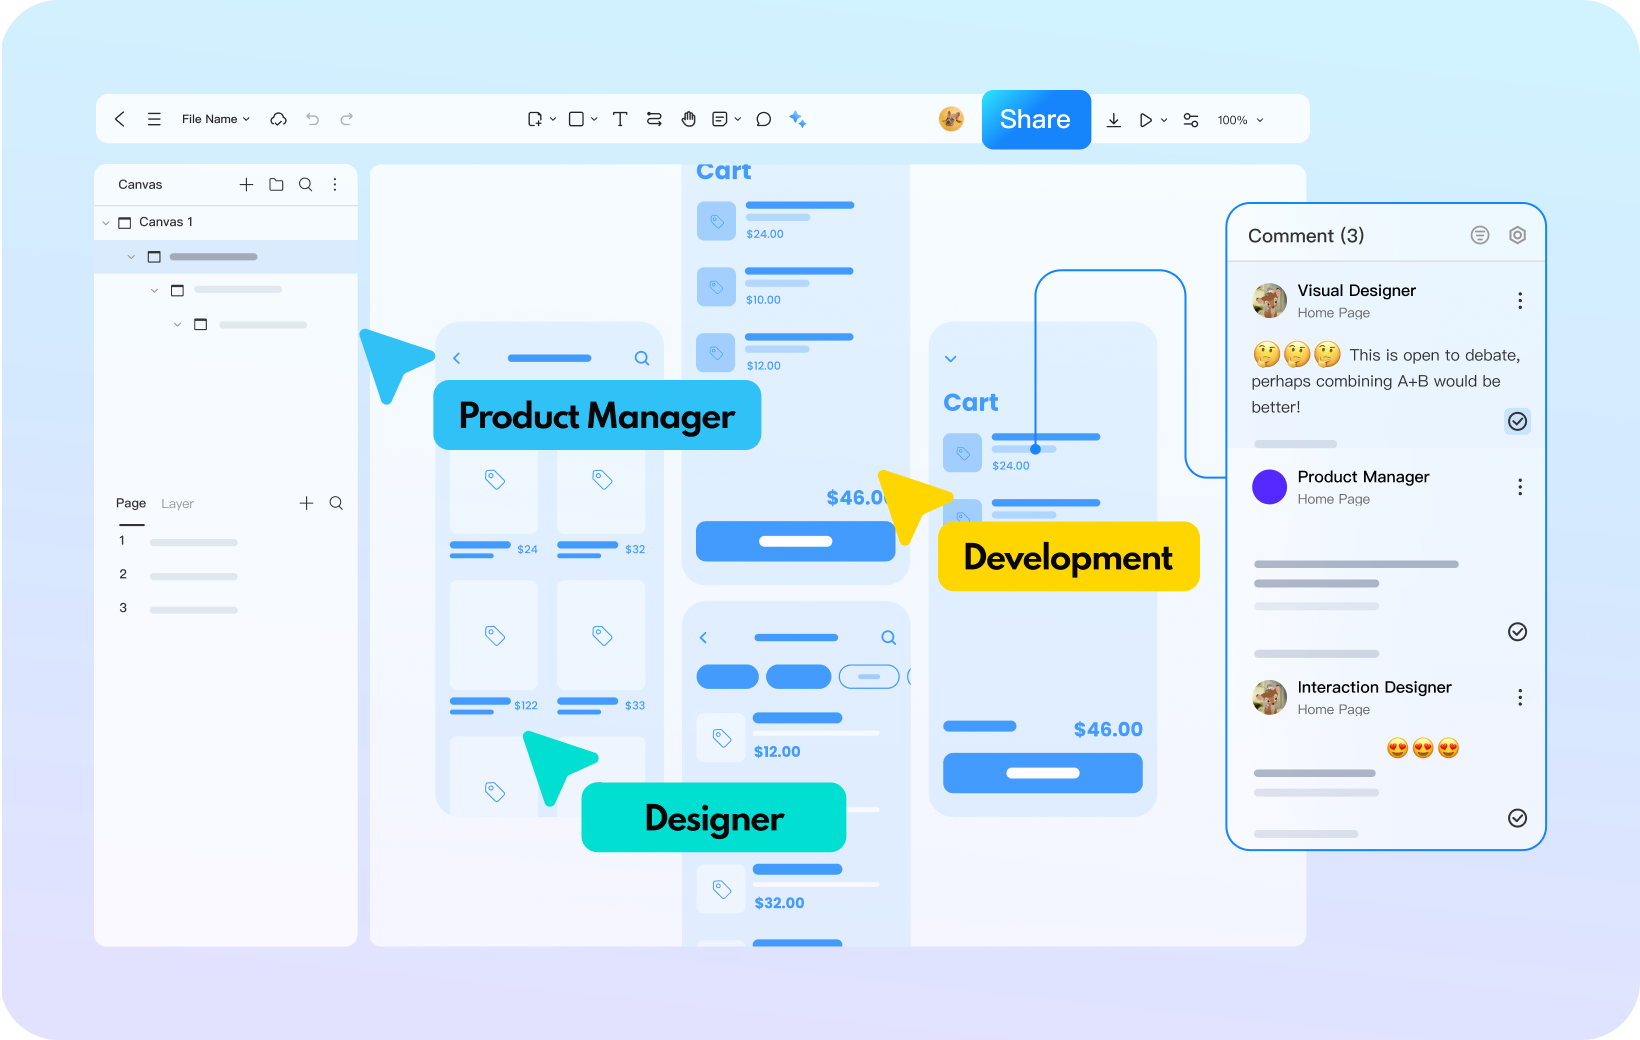This screenshot has width=1640, height=1040.
Task: Select the Text tool in toolbar
Action: tap(620, 119)
